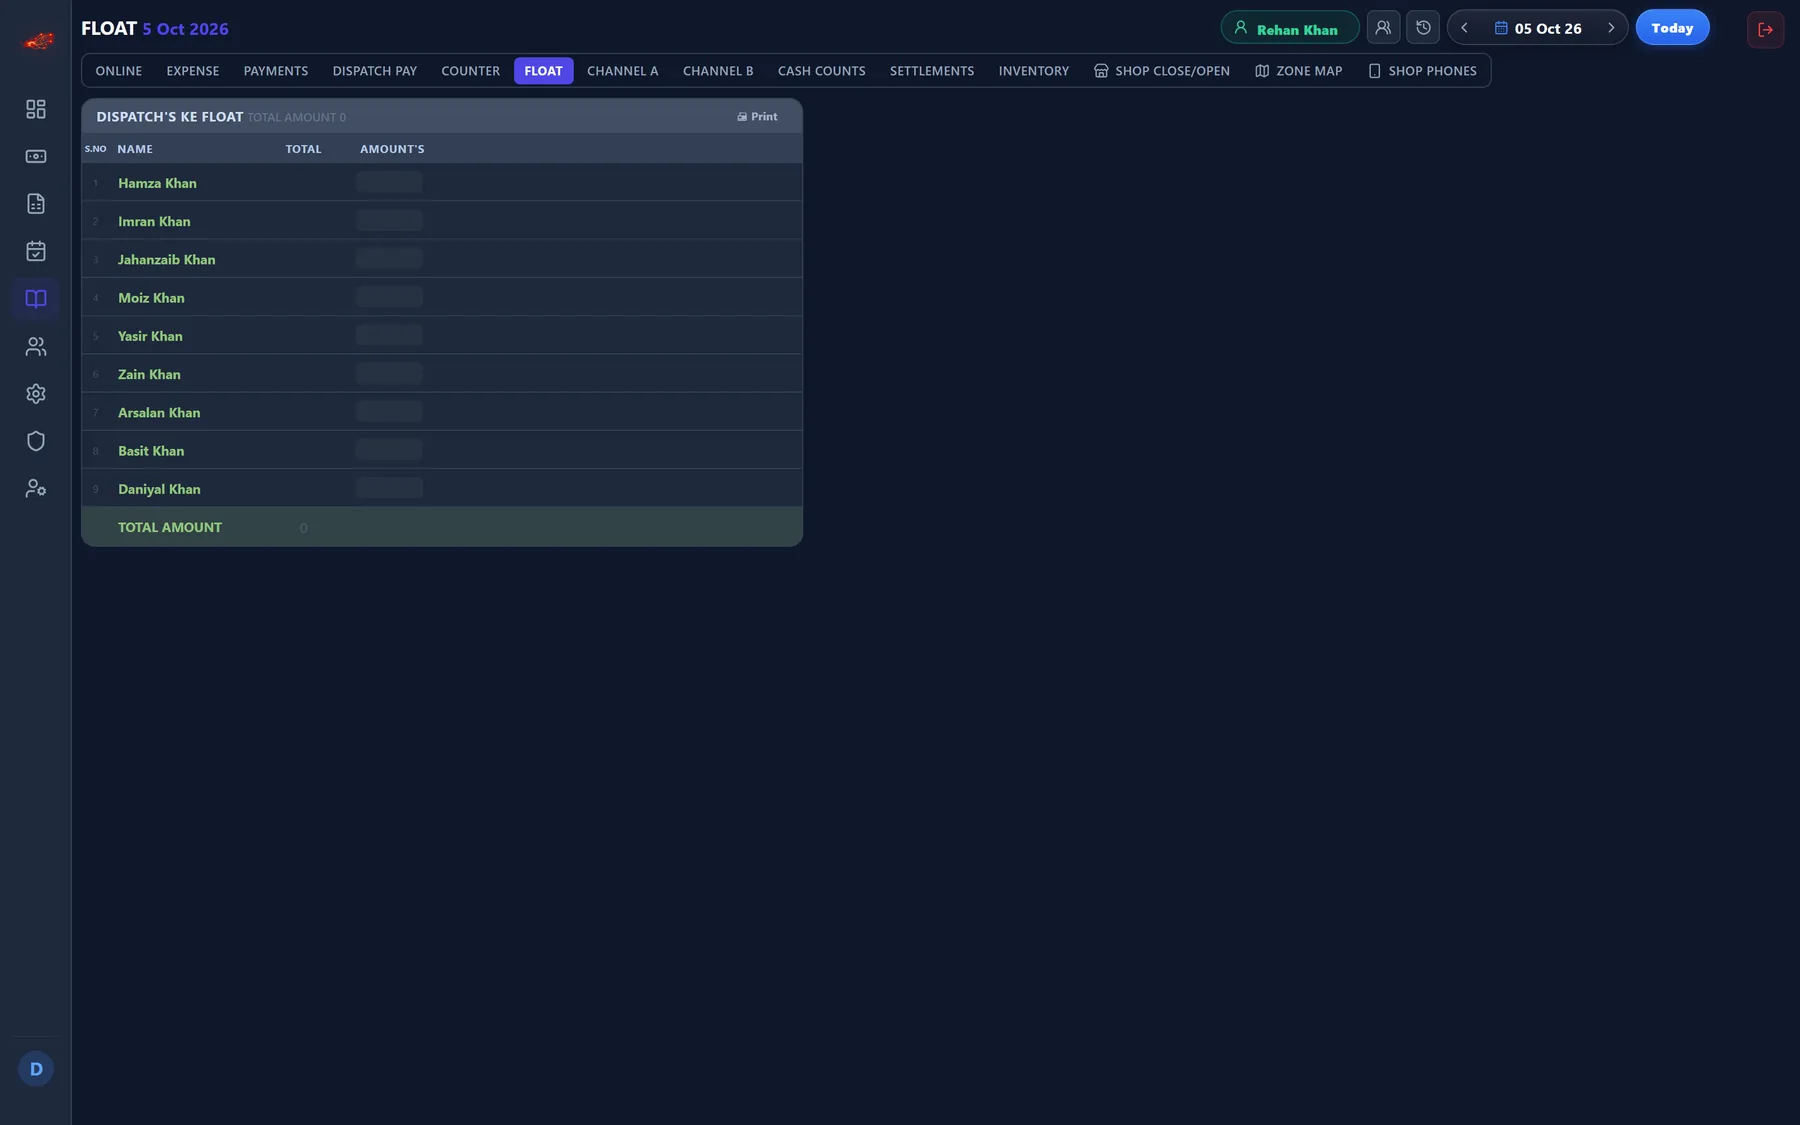This screenshot has height=1125, width=1800.
Task: Click the name Arsalan Khan
Action: point(159,413)
